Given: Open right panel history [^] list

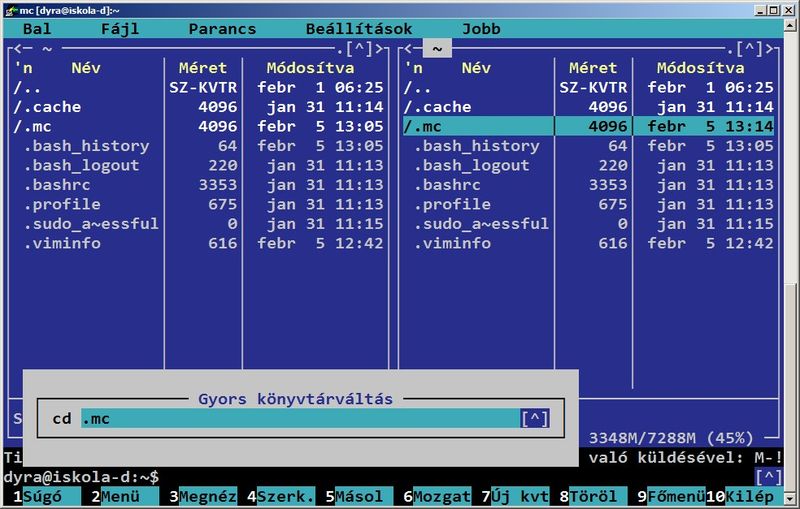Looking at the screenshot, I should point(750,49).
